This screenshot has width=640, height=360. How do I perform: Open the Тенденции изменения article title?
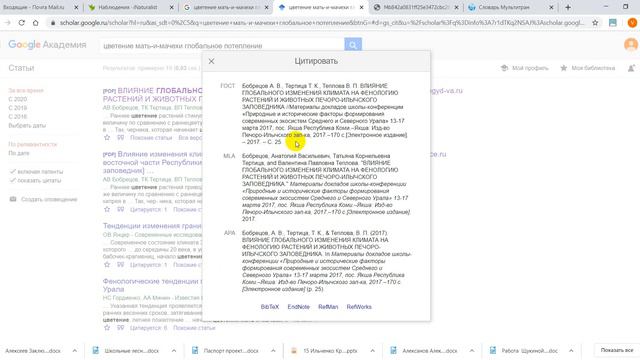point(152,226)
